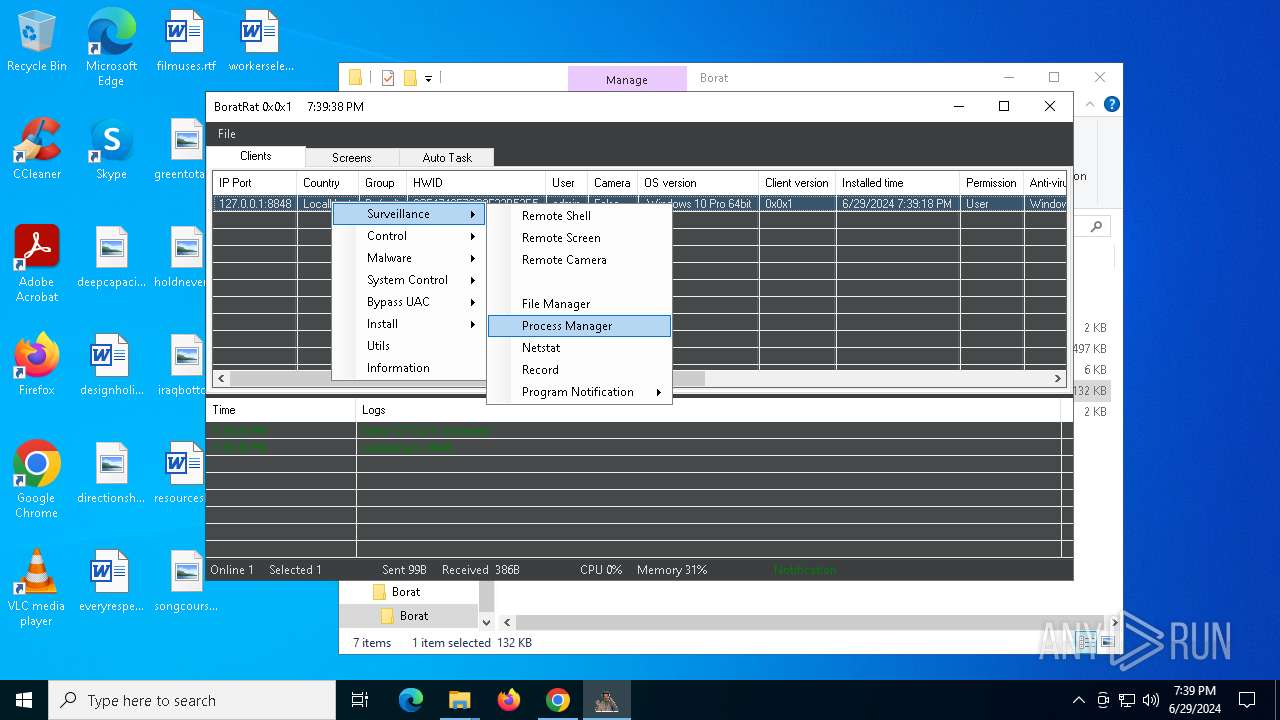This screenshot has width=1280, height=720.
Task: Click the taskbar clock showing 7:39 PM
Action: point(1194,700)
